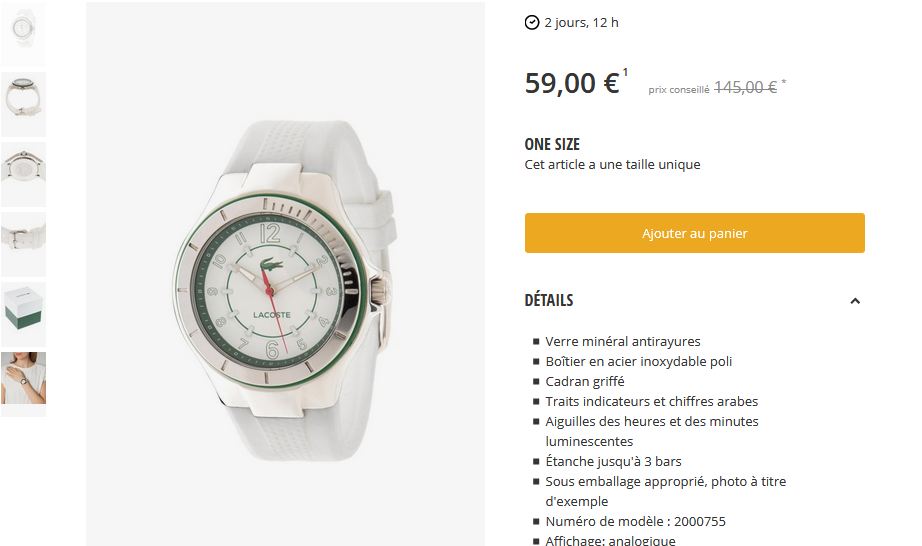Viewport: 922px width, 546px height.
Task: Click the asterisk after recommended price
Action: pyautogui.click(x=783, y=82)
